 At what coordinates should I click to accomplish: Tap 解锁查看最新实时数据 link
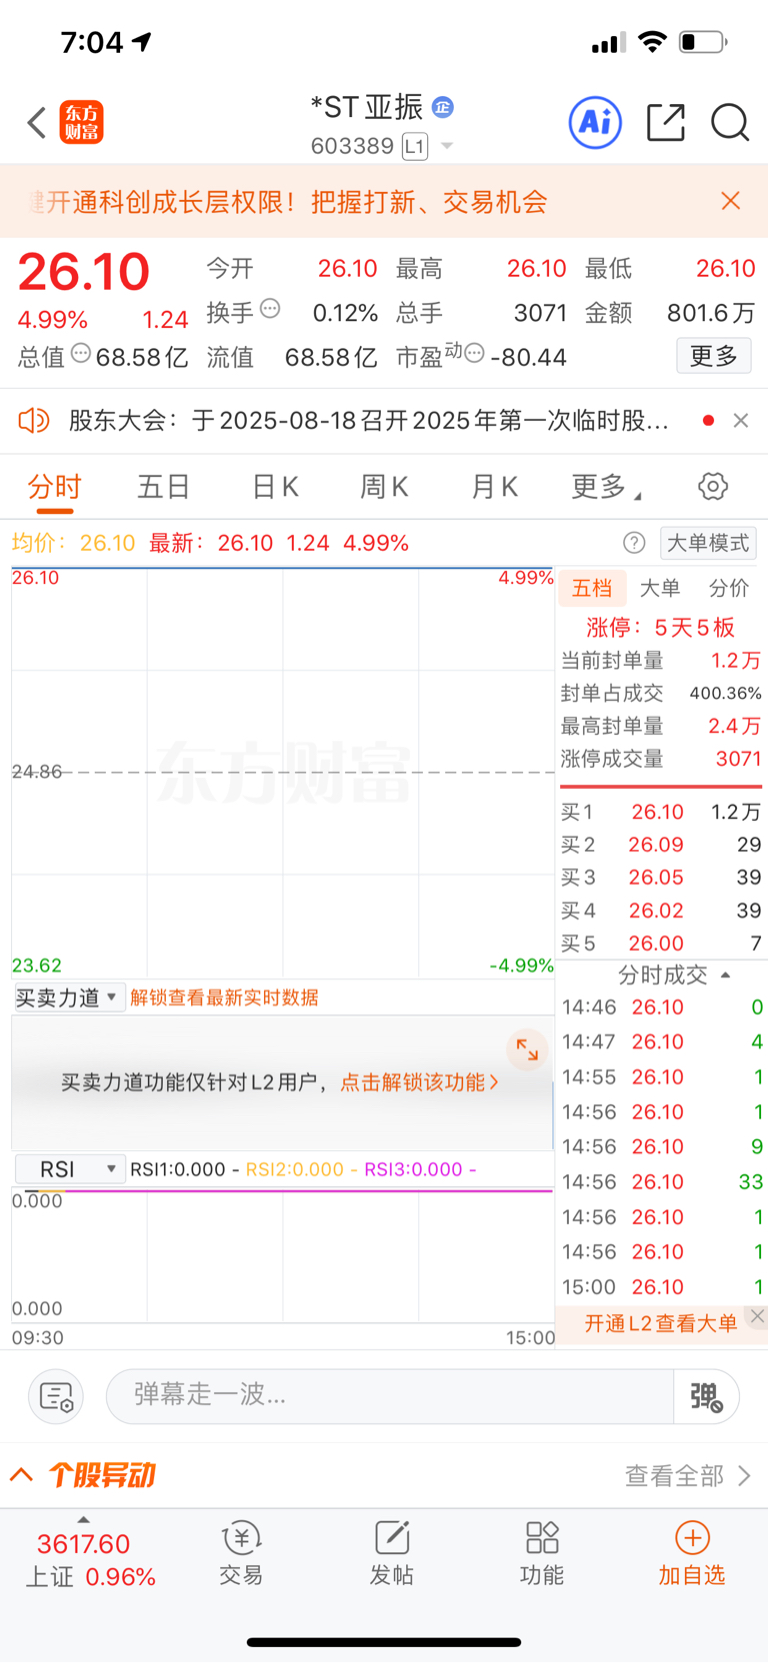click(x=224, y=997)
